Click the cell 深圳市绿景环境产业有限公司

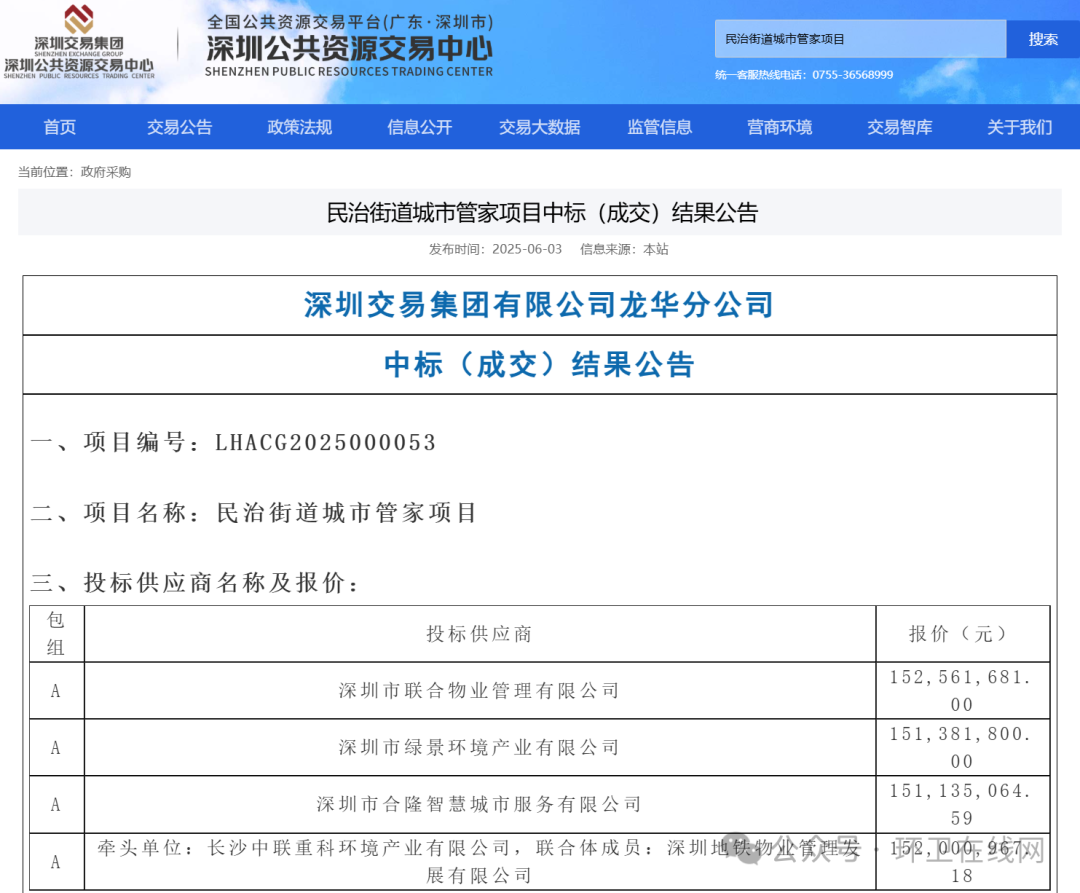point(479,748)
